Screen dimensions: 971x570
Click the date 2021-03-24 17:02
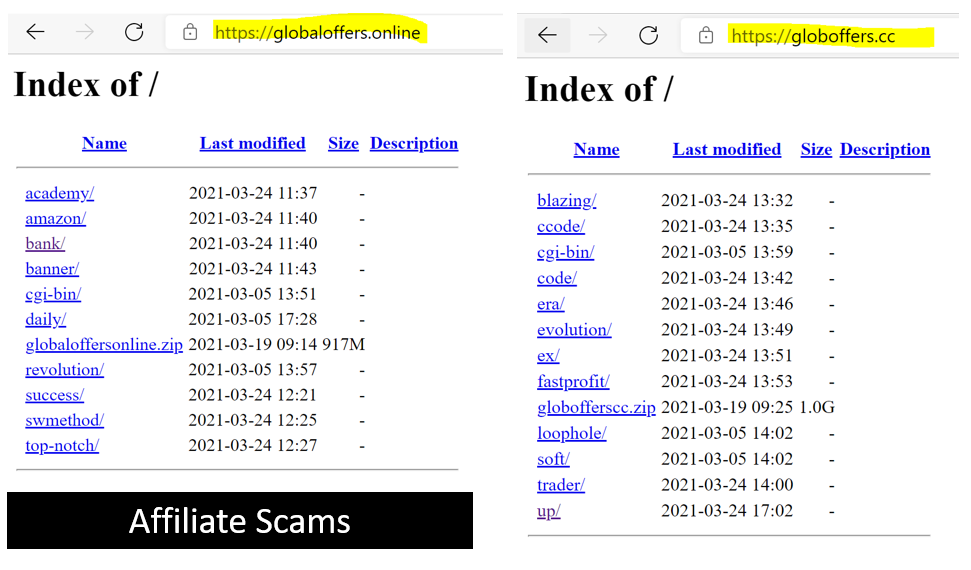click(727, 511)
